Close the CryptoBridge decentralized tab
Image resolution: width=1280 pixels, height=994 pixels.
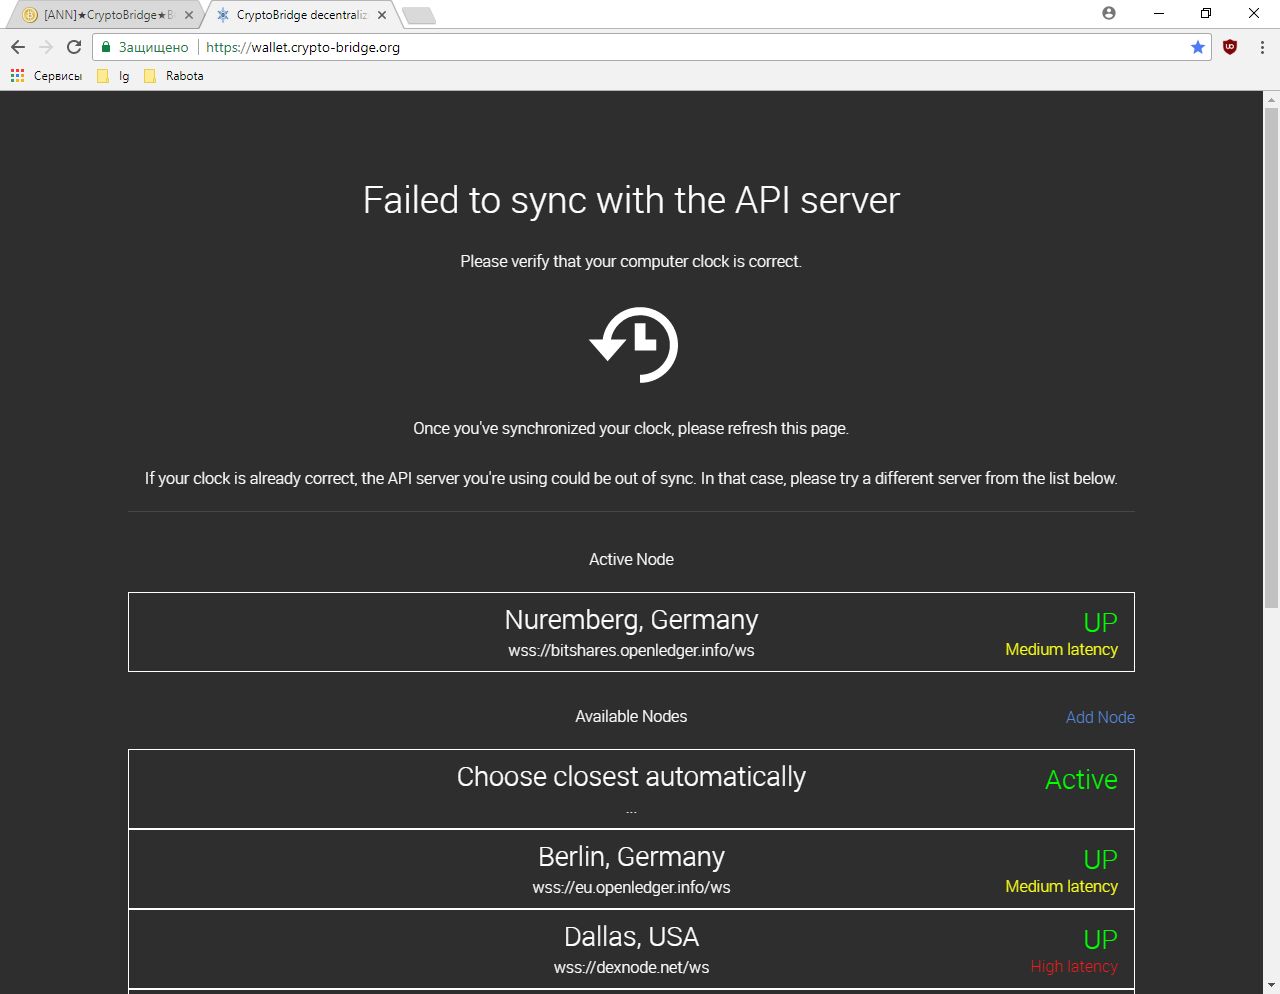tap(382, 15)
